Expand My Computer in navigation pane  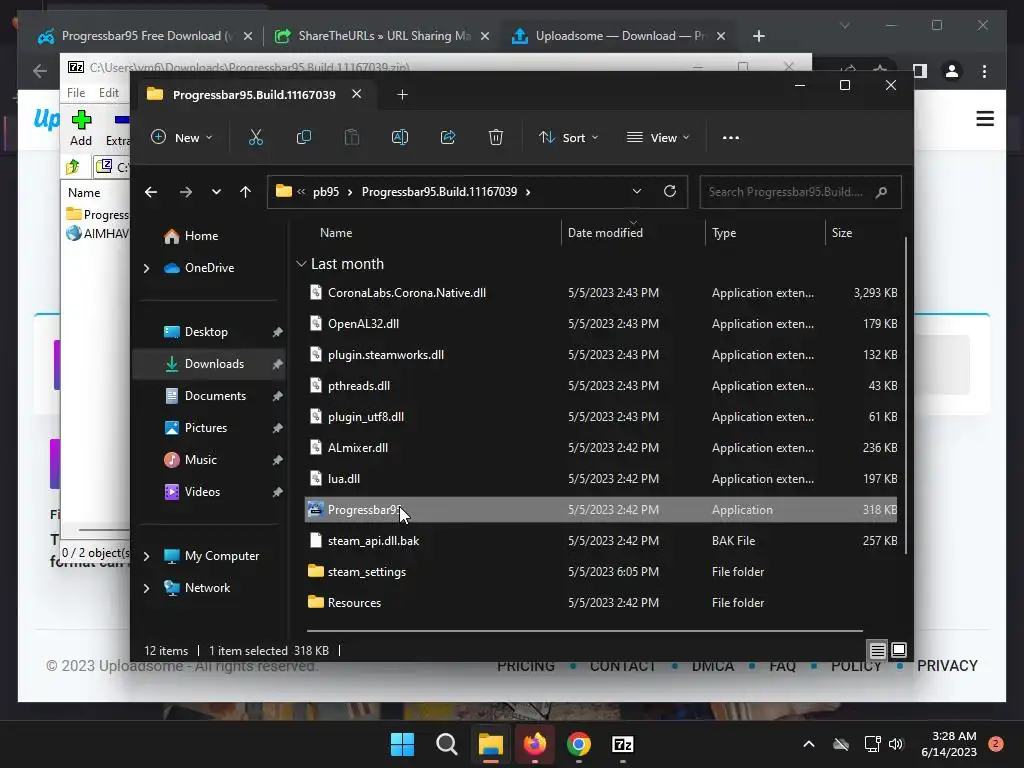[146, 556]
